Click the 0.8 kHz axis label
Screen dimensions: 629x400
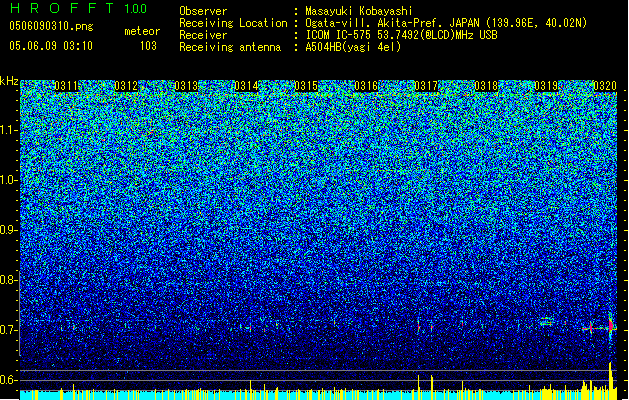(x=7, y=280)
